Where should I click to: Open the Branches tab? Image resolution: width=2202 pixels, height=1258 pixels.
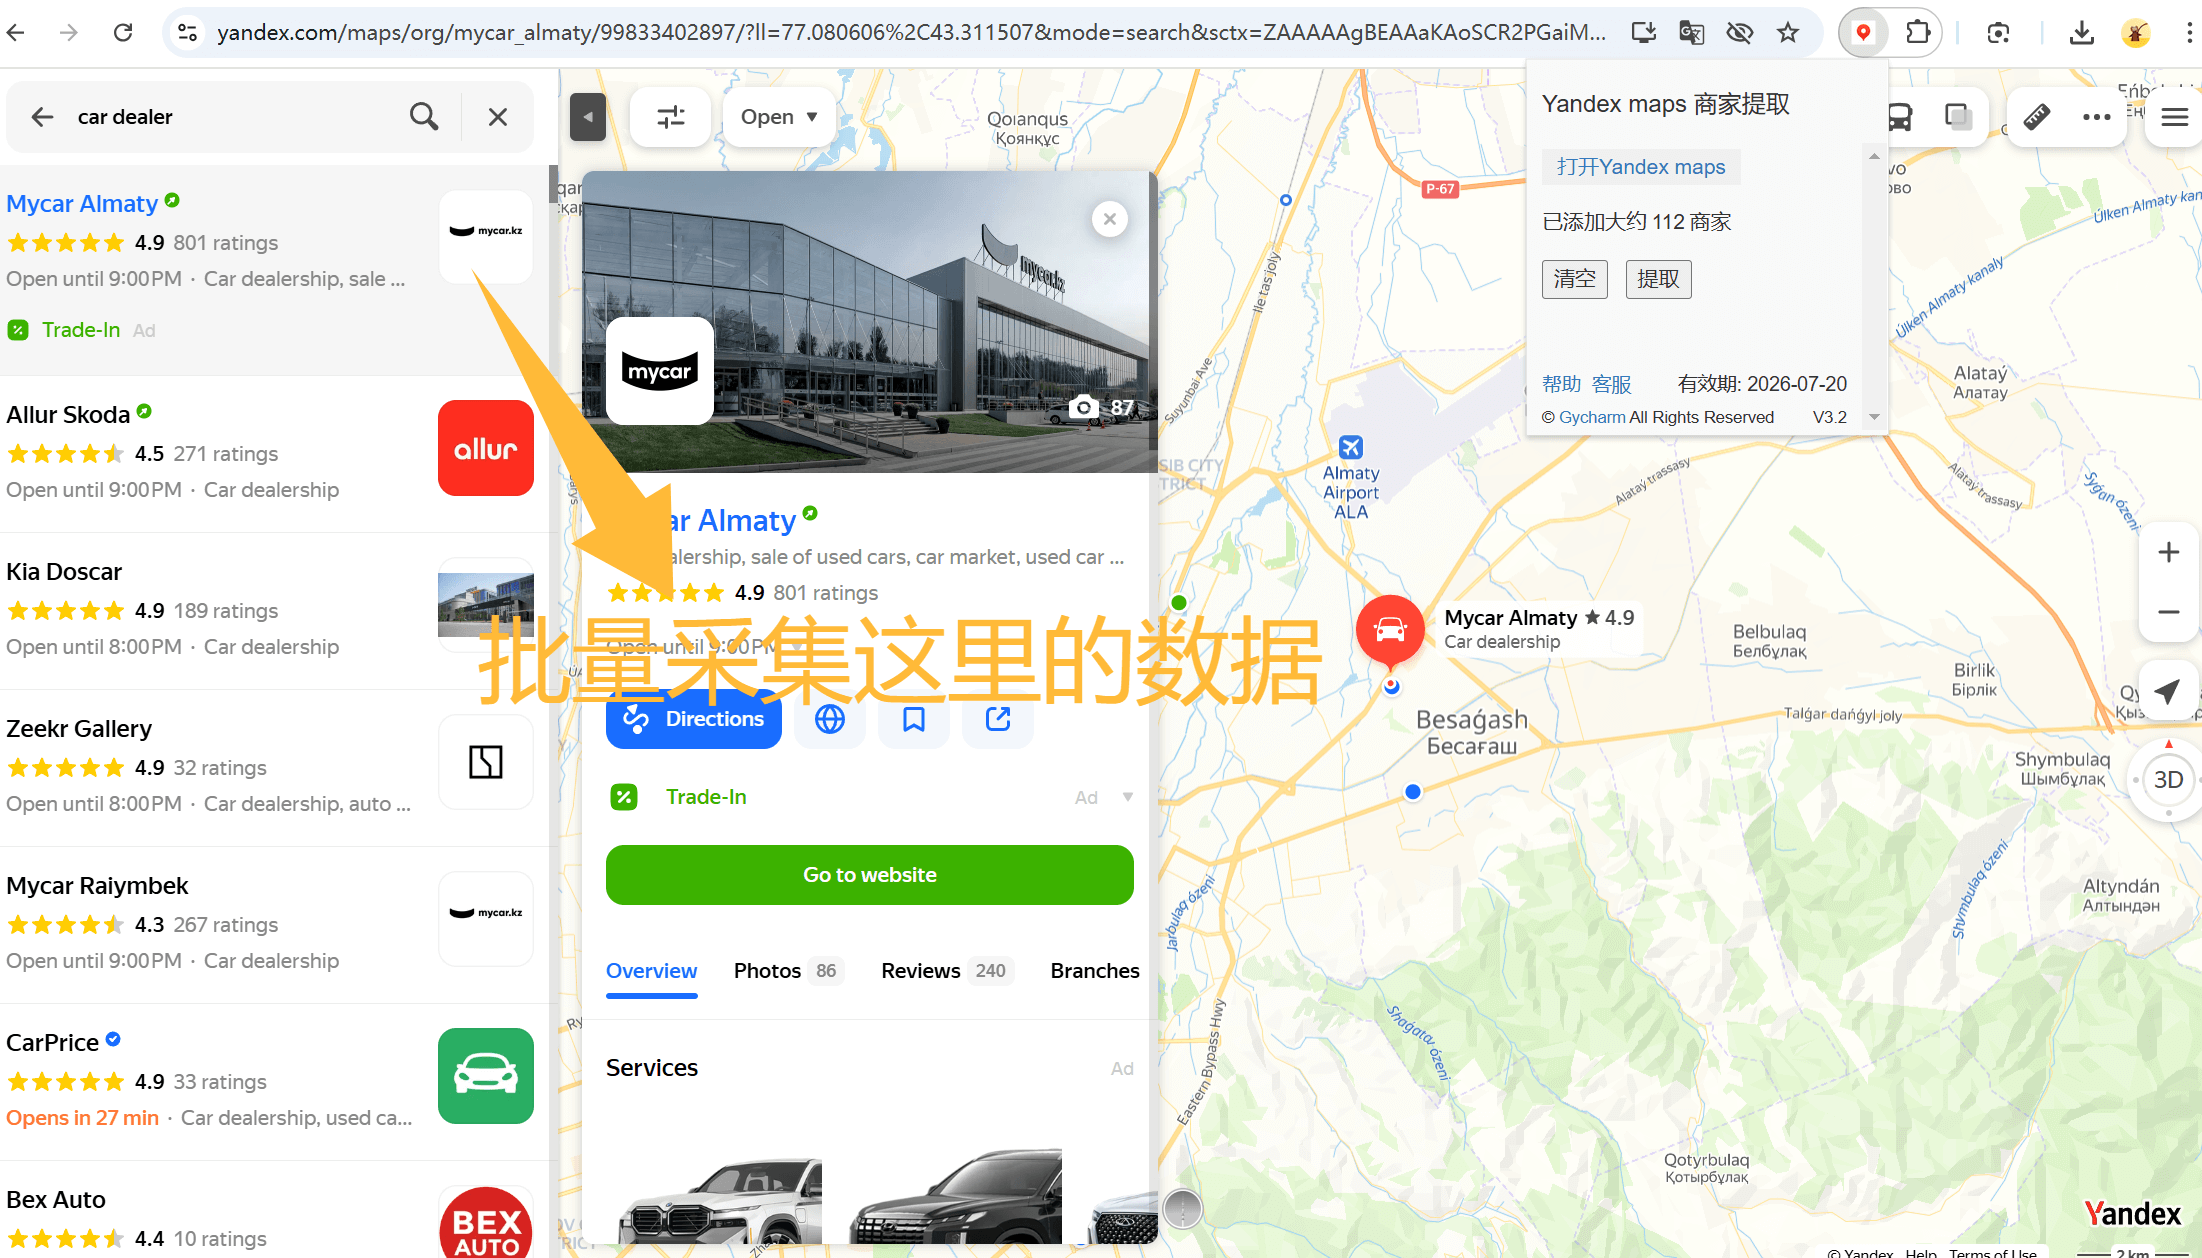pyautogui.click(x=1095, y=971)
